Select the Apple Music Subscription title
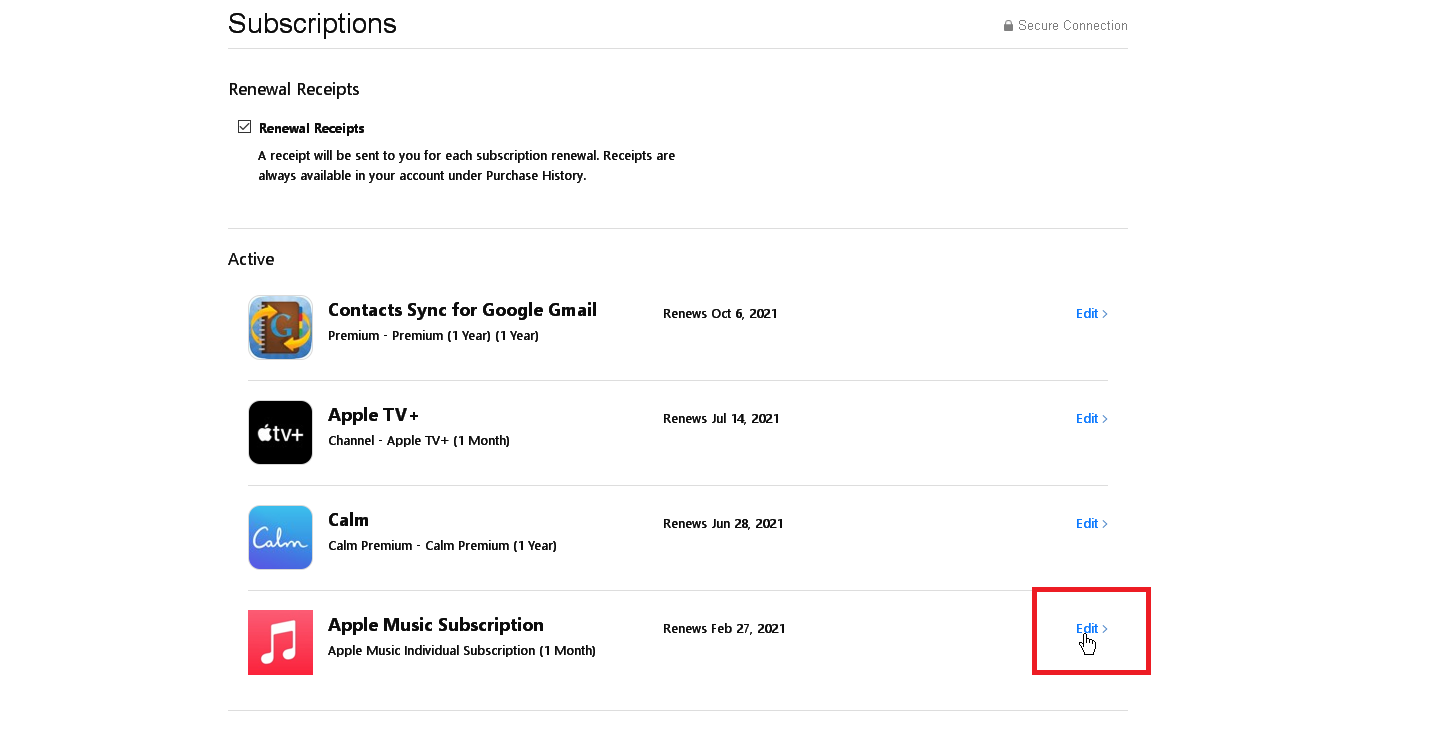This screenshot has width=1441, height=737. (x=436, y=625)
